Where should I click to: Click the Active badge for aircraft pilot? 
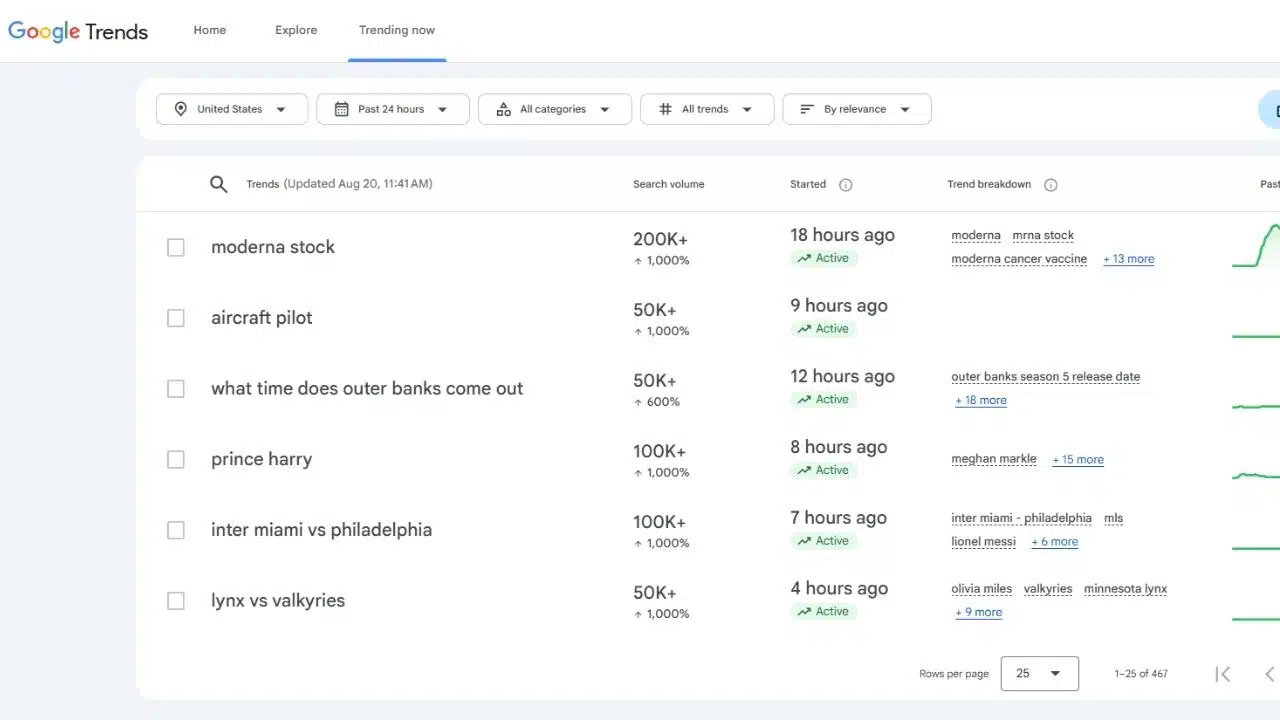click(823, 329)
